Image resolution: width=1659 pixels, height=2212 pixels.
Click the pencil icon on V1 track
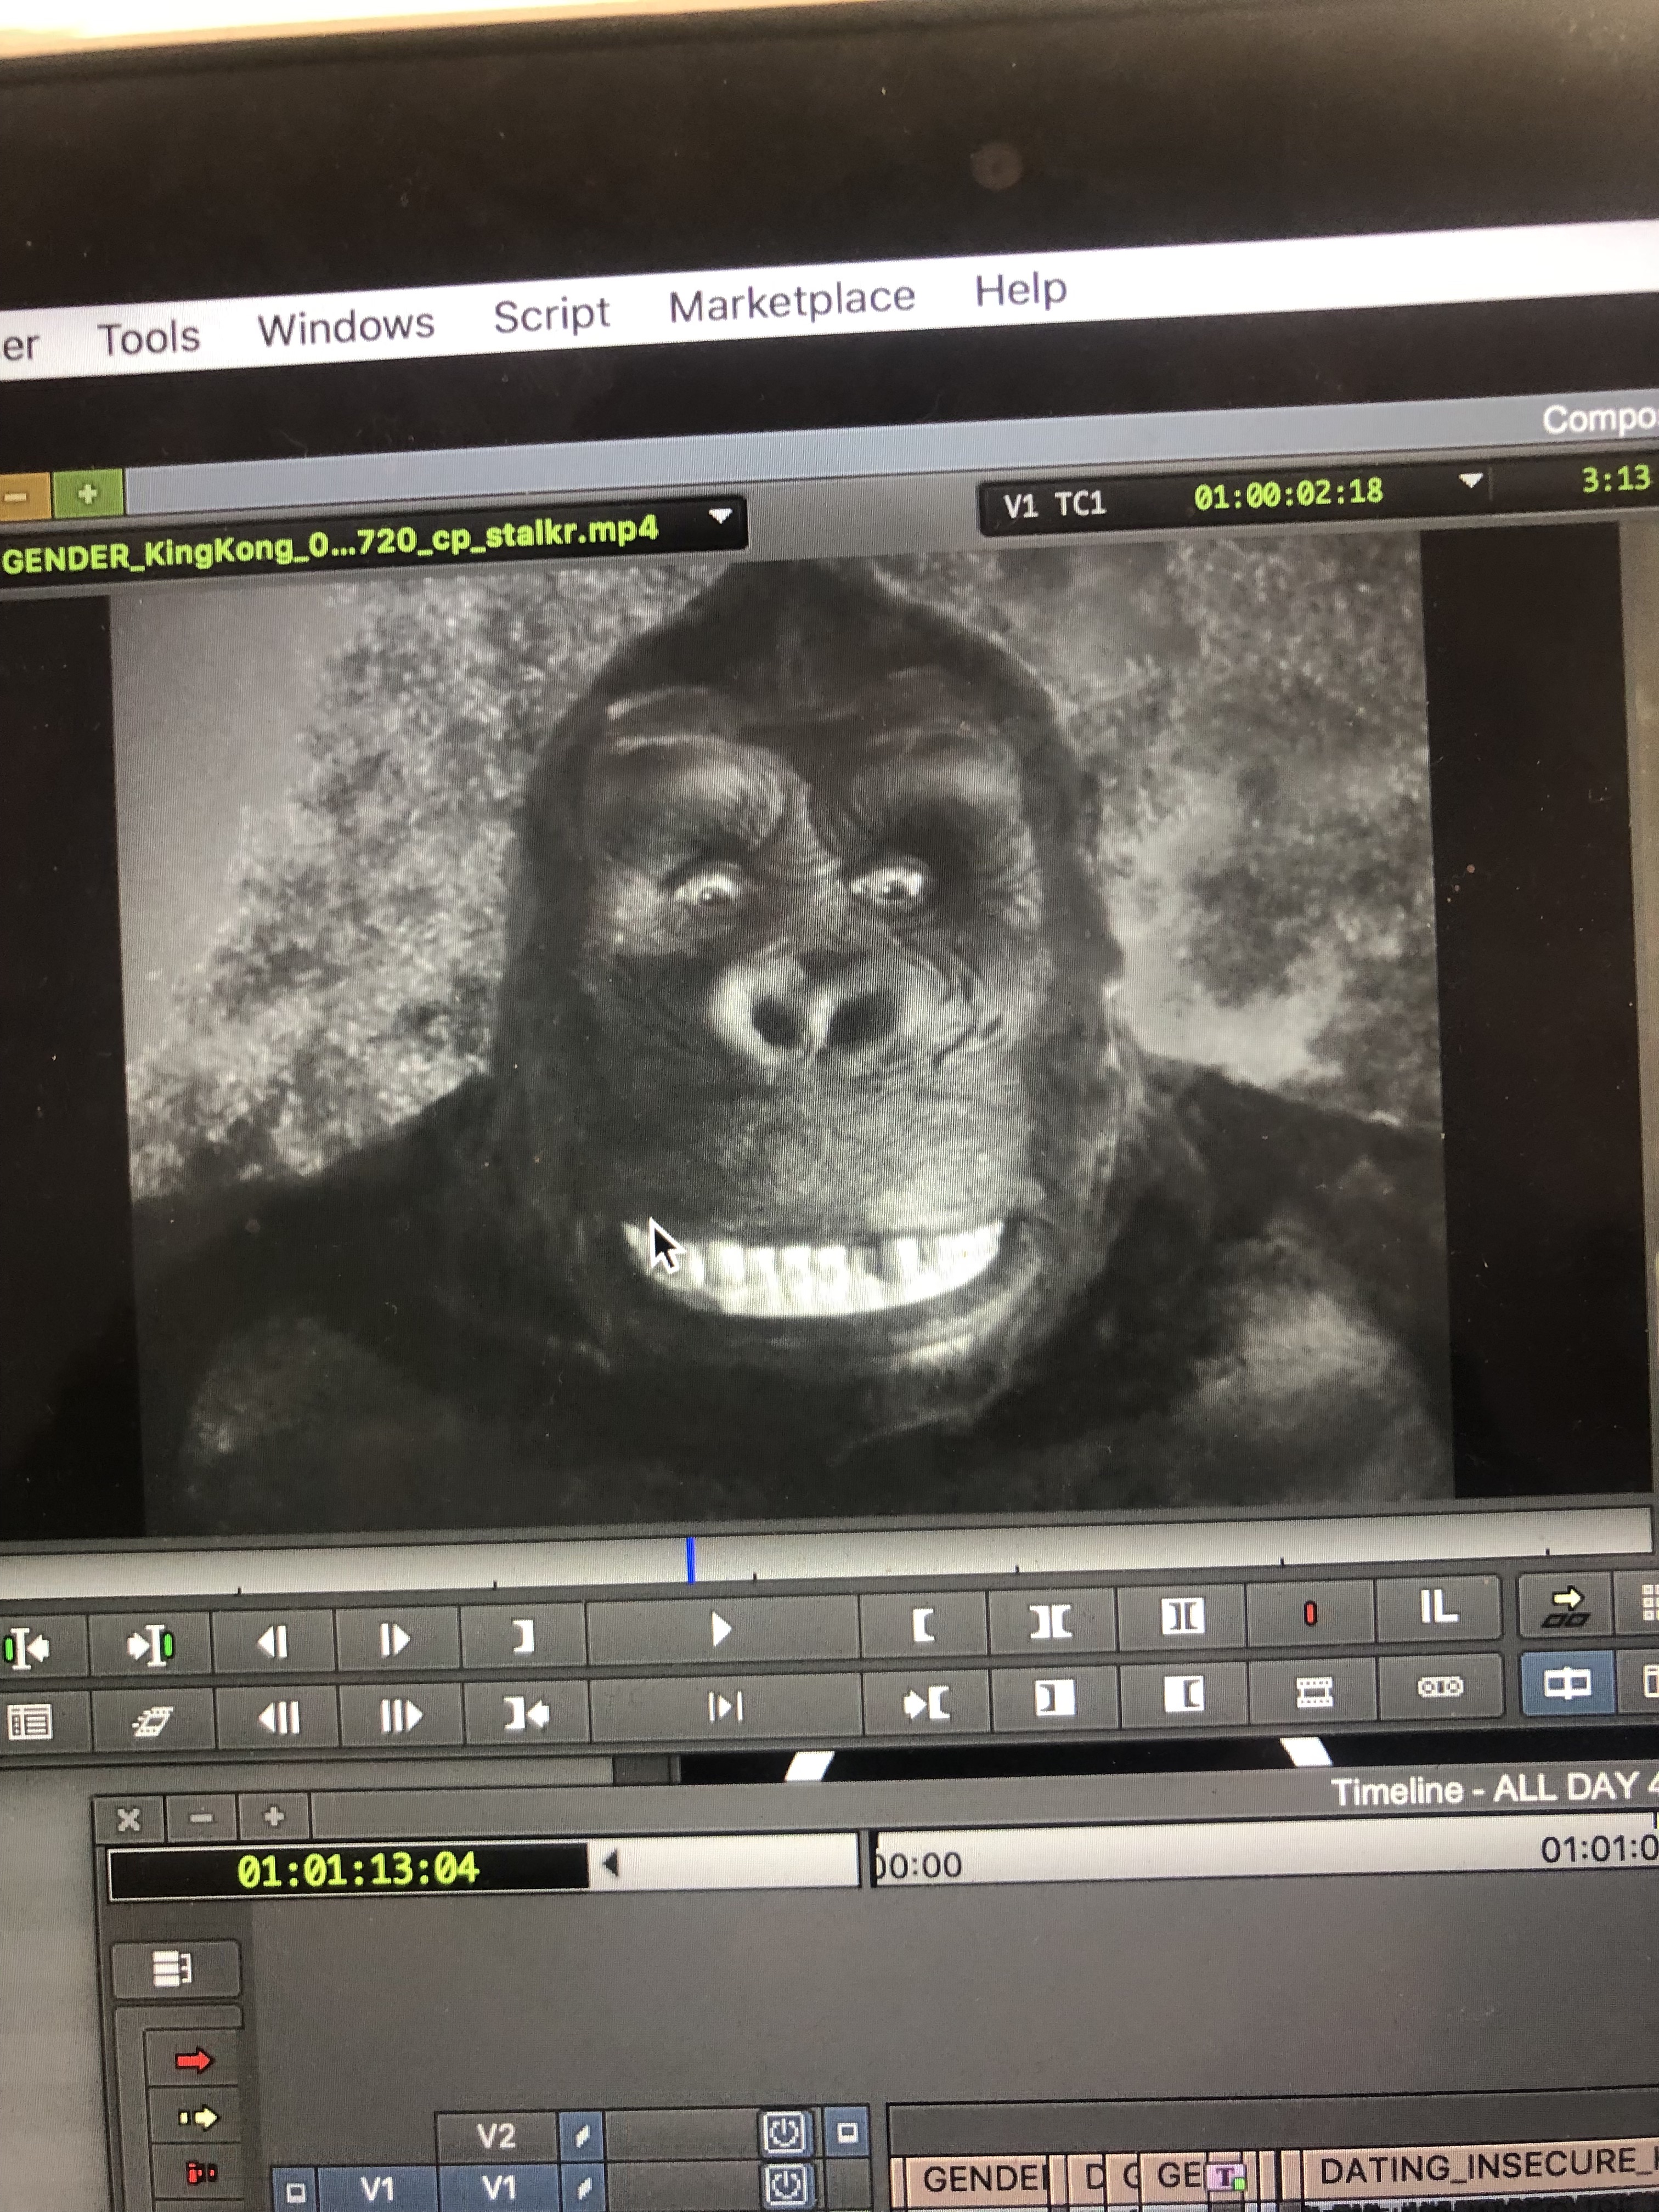(x=583, y=2187)
